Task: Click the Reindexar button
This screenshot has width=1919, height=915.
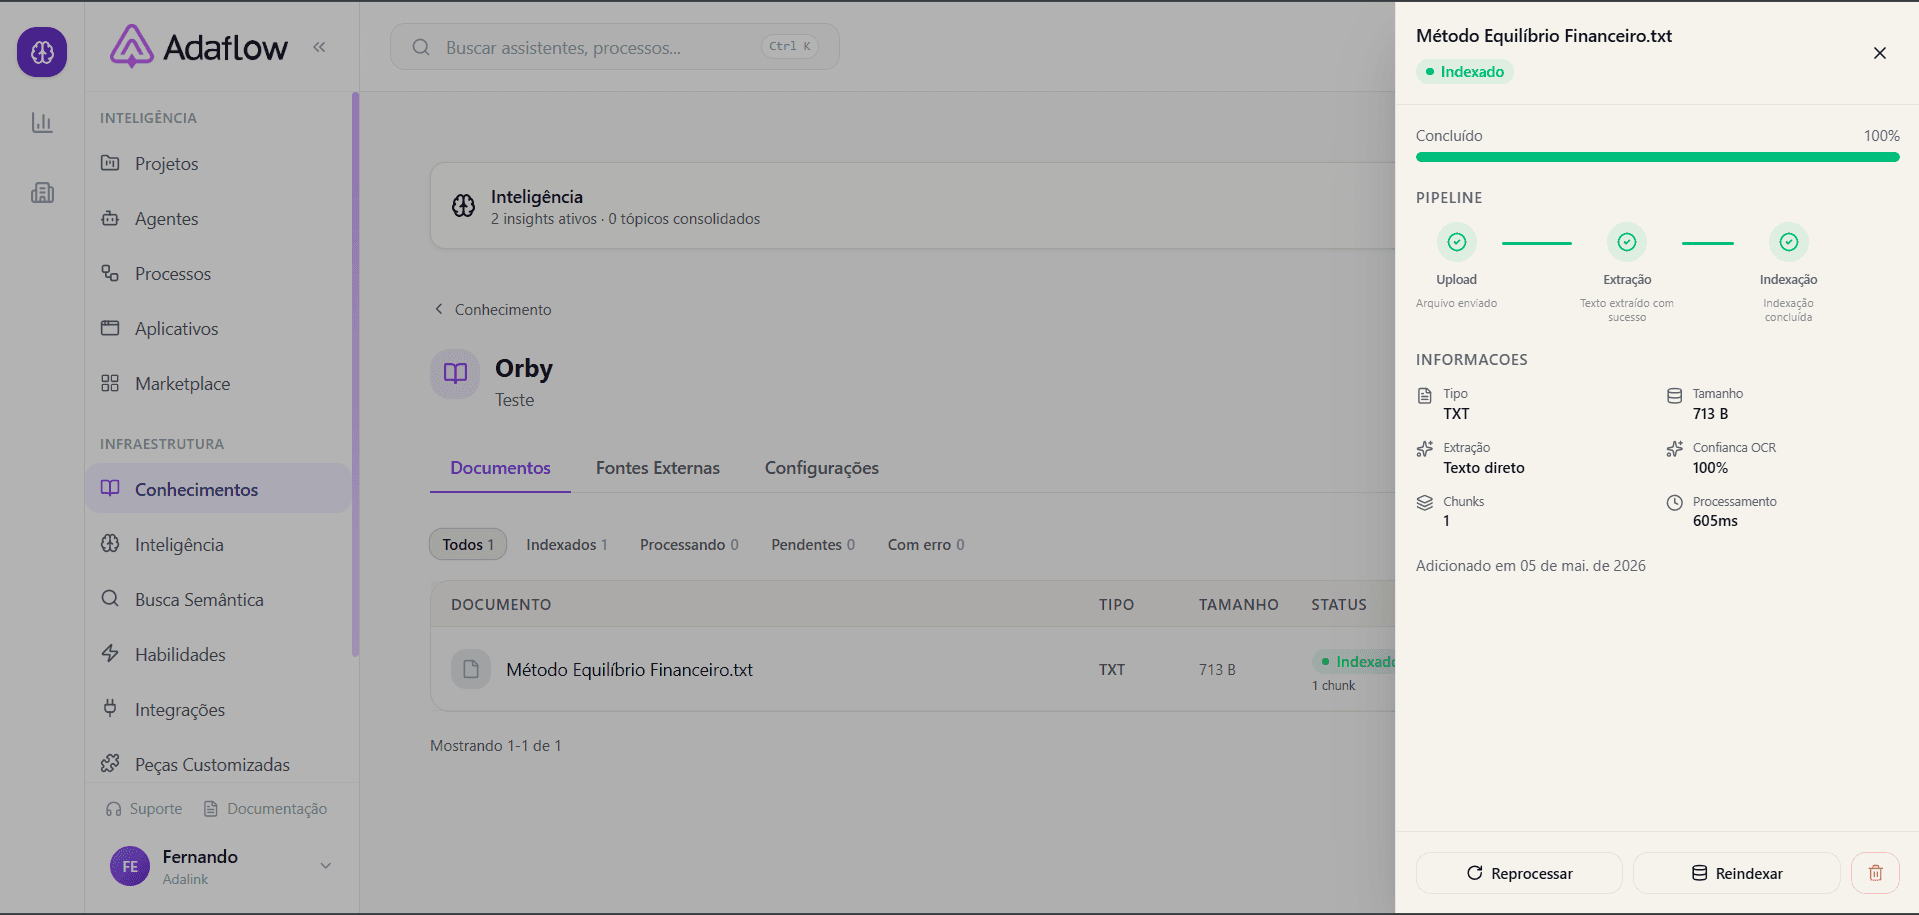Action: click(x=1736, y=873)
